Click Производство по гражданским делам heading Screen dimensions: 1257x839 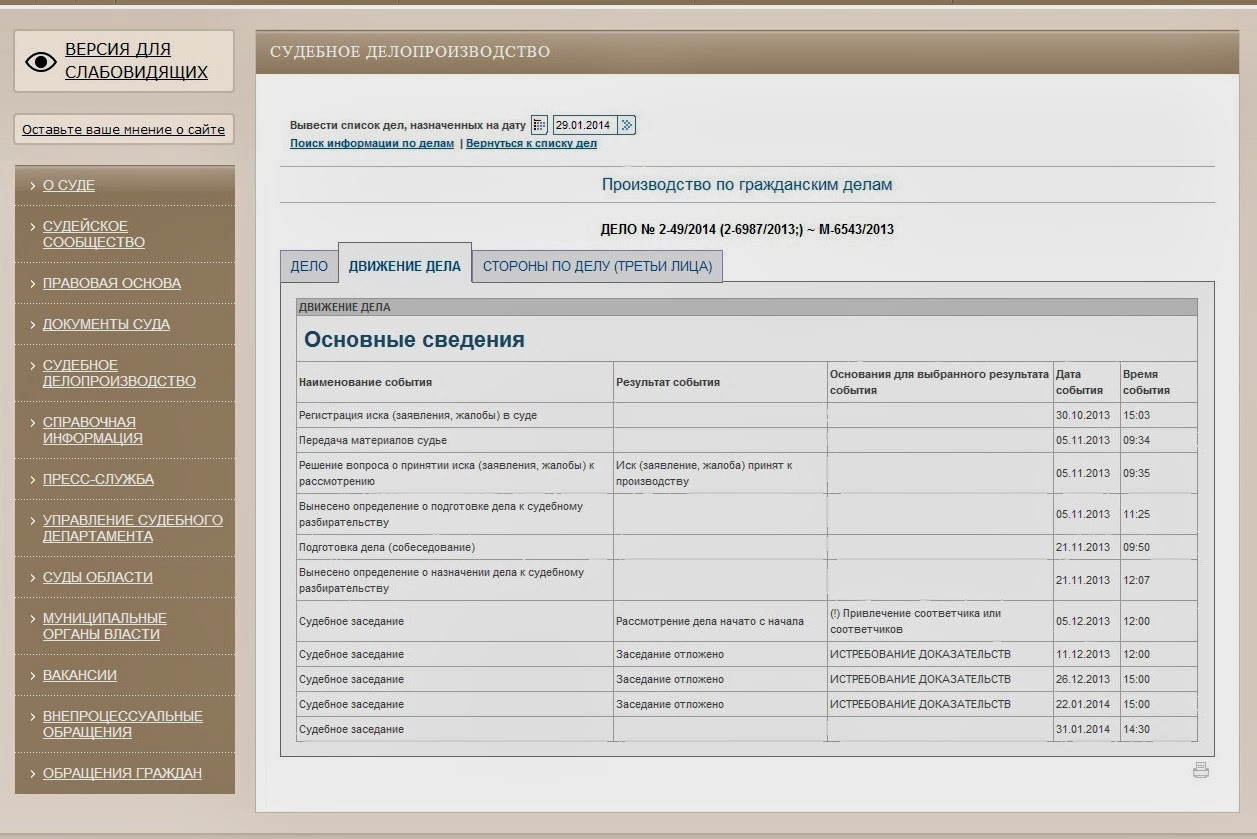(x=747, y=185)
